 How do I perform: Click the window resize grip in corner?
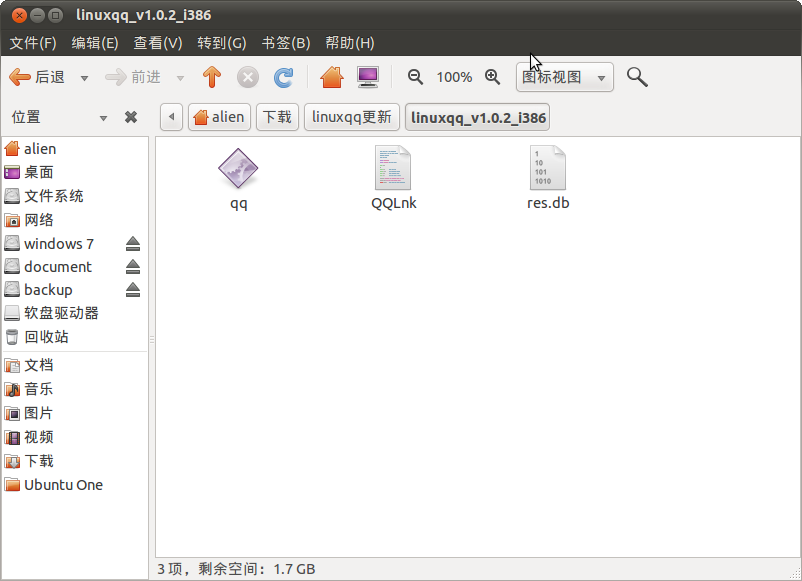coord(794,573)
